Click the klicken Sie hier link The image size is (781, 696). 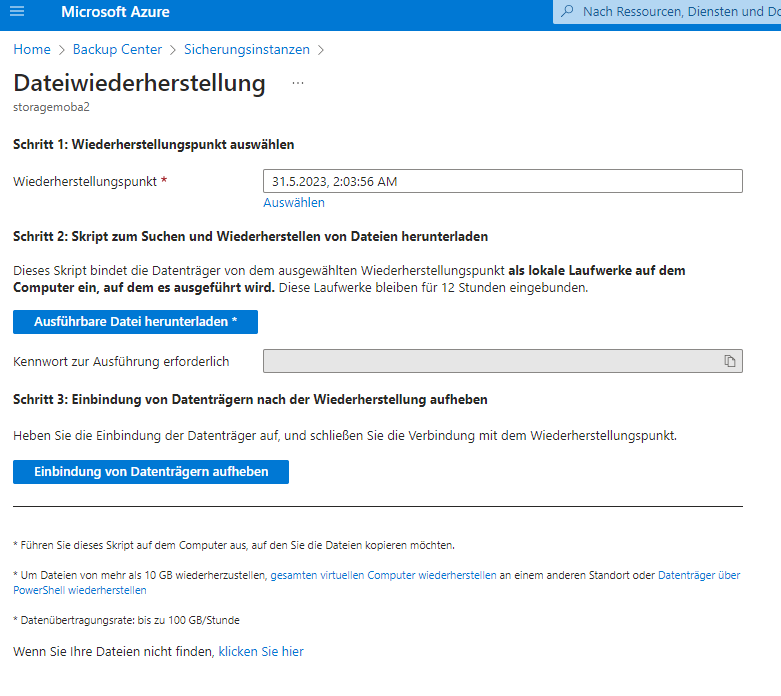pyautogui.click(x=261, y=652)
